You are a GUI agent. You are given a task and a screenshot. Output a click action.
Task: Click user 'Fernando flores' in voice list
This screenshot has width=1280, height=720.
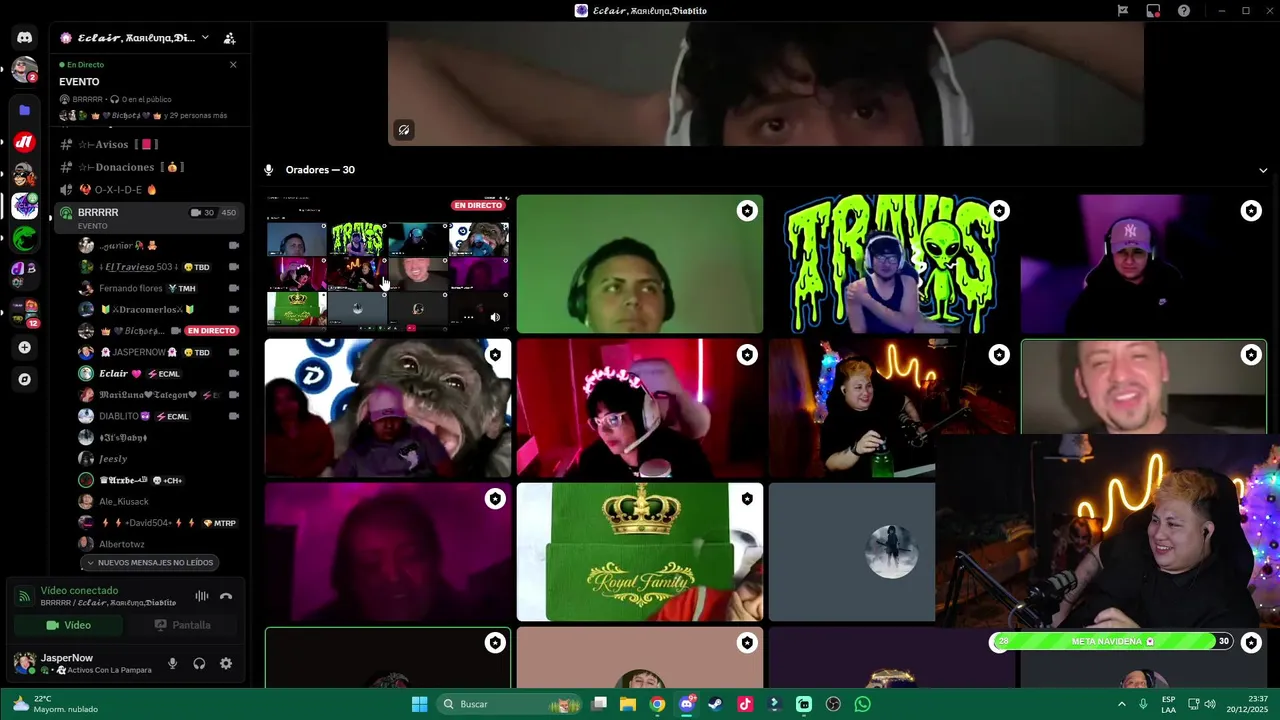point(160,288)
